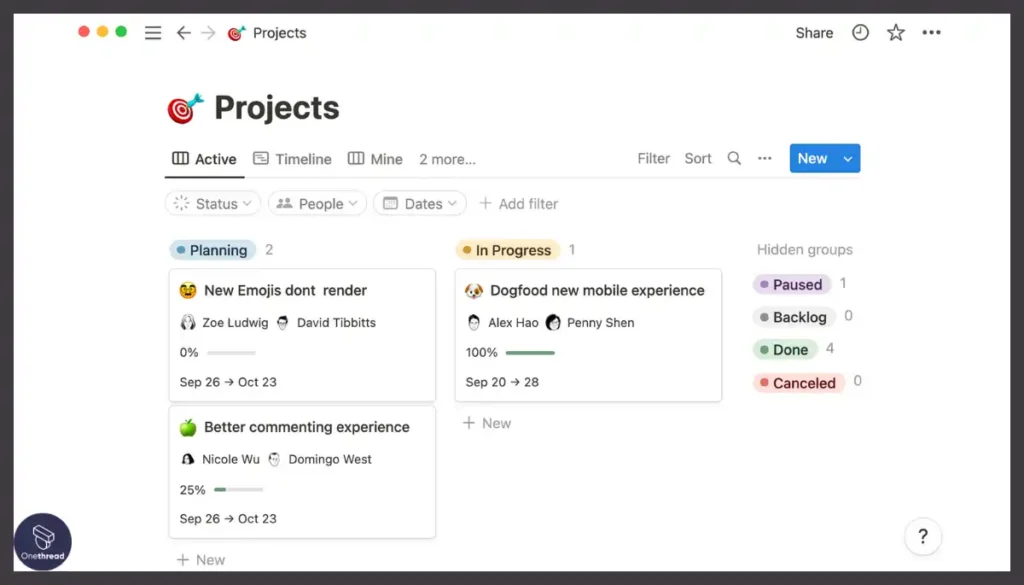Click the dog avatar on Dogfood card

tap(471, 289)
